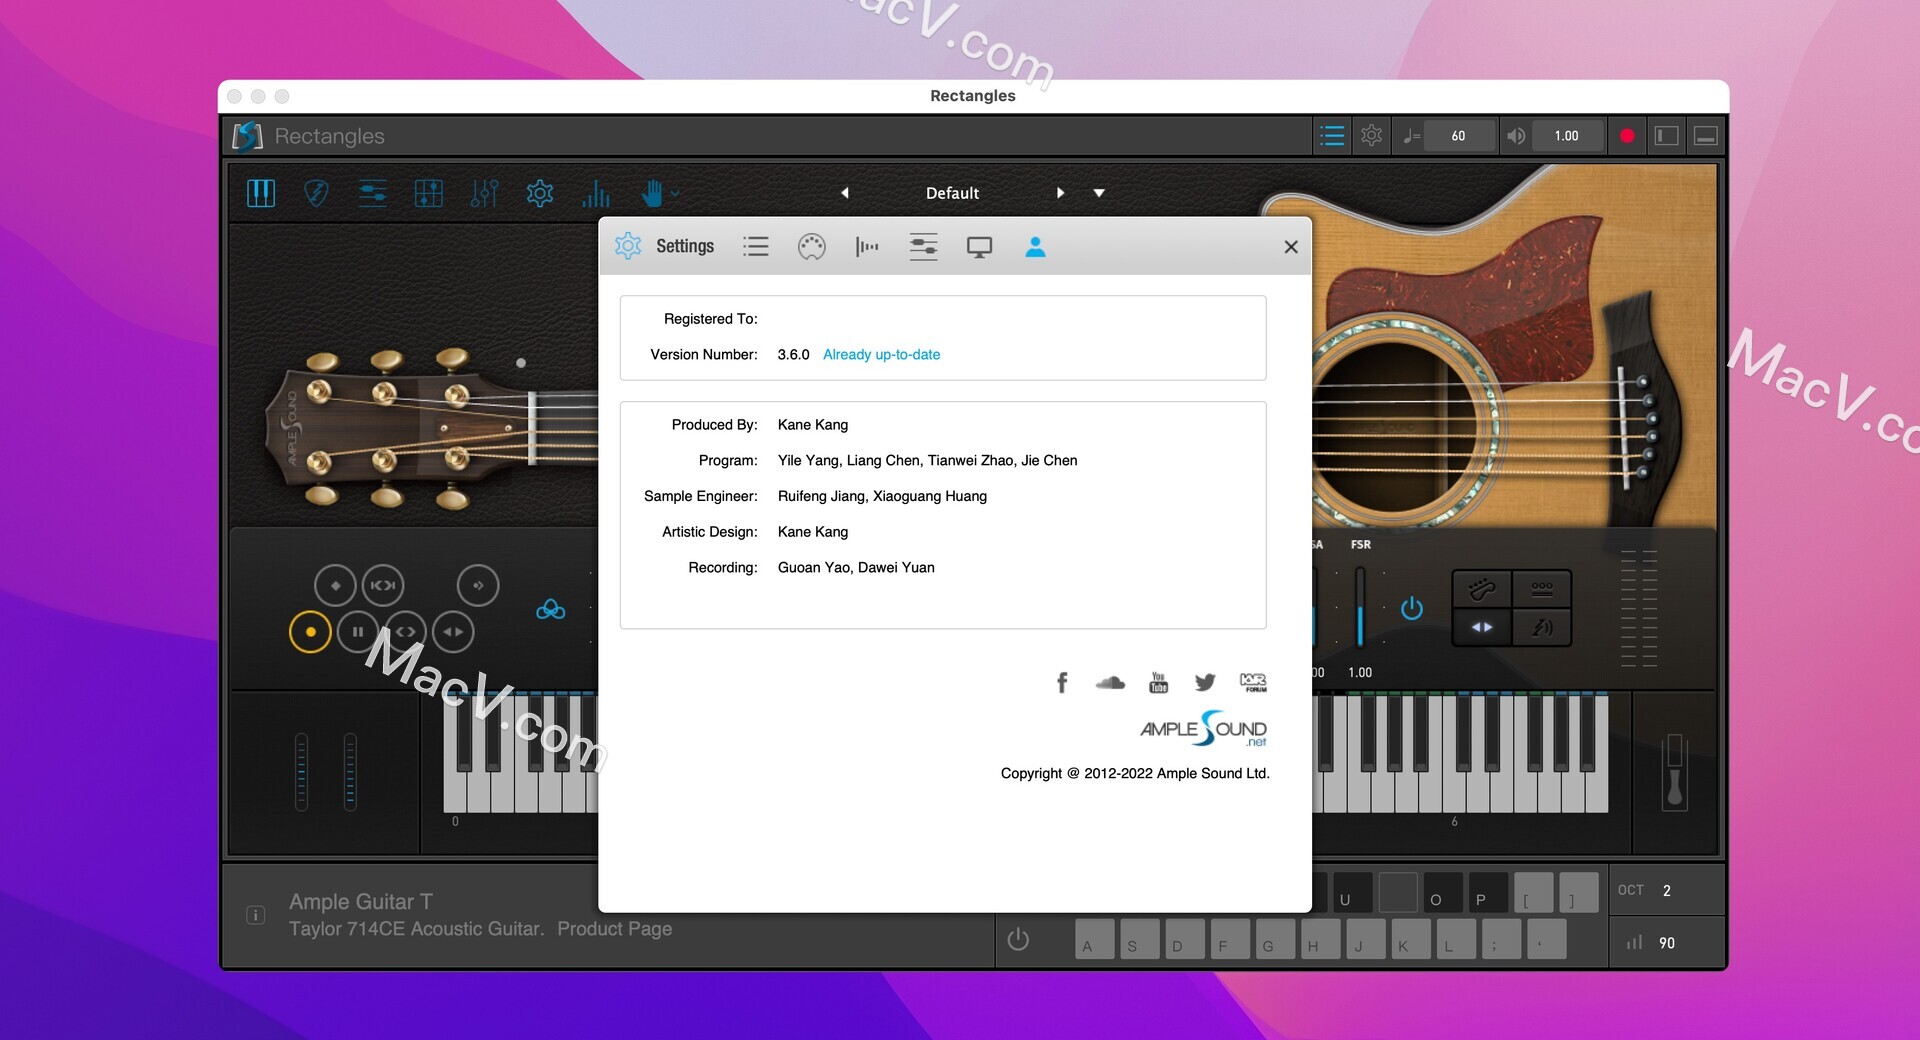Switch to the sliders settings tab
This screenshot has width=1920, height=1040.
point(923,247)
